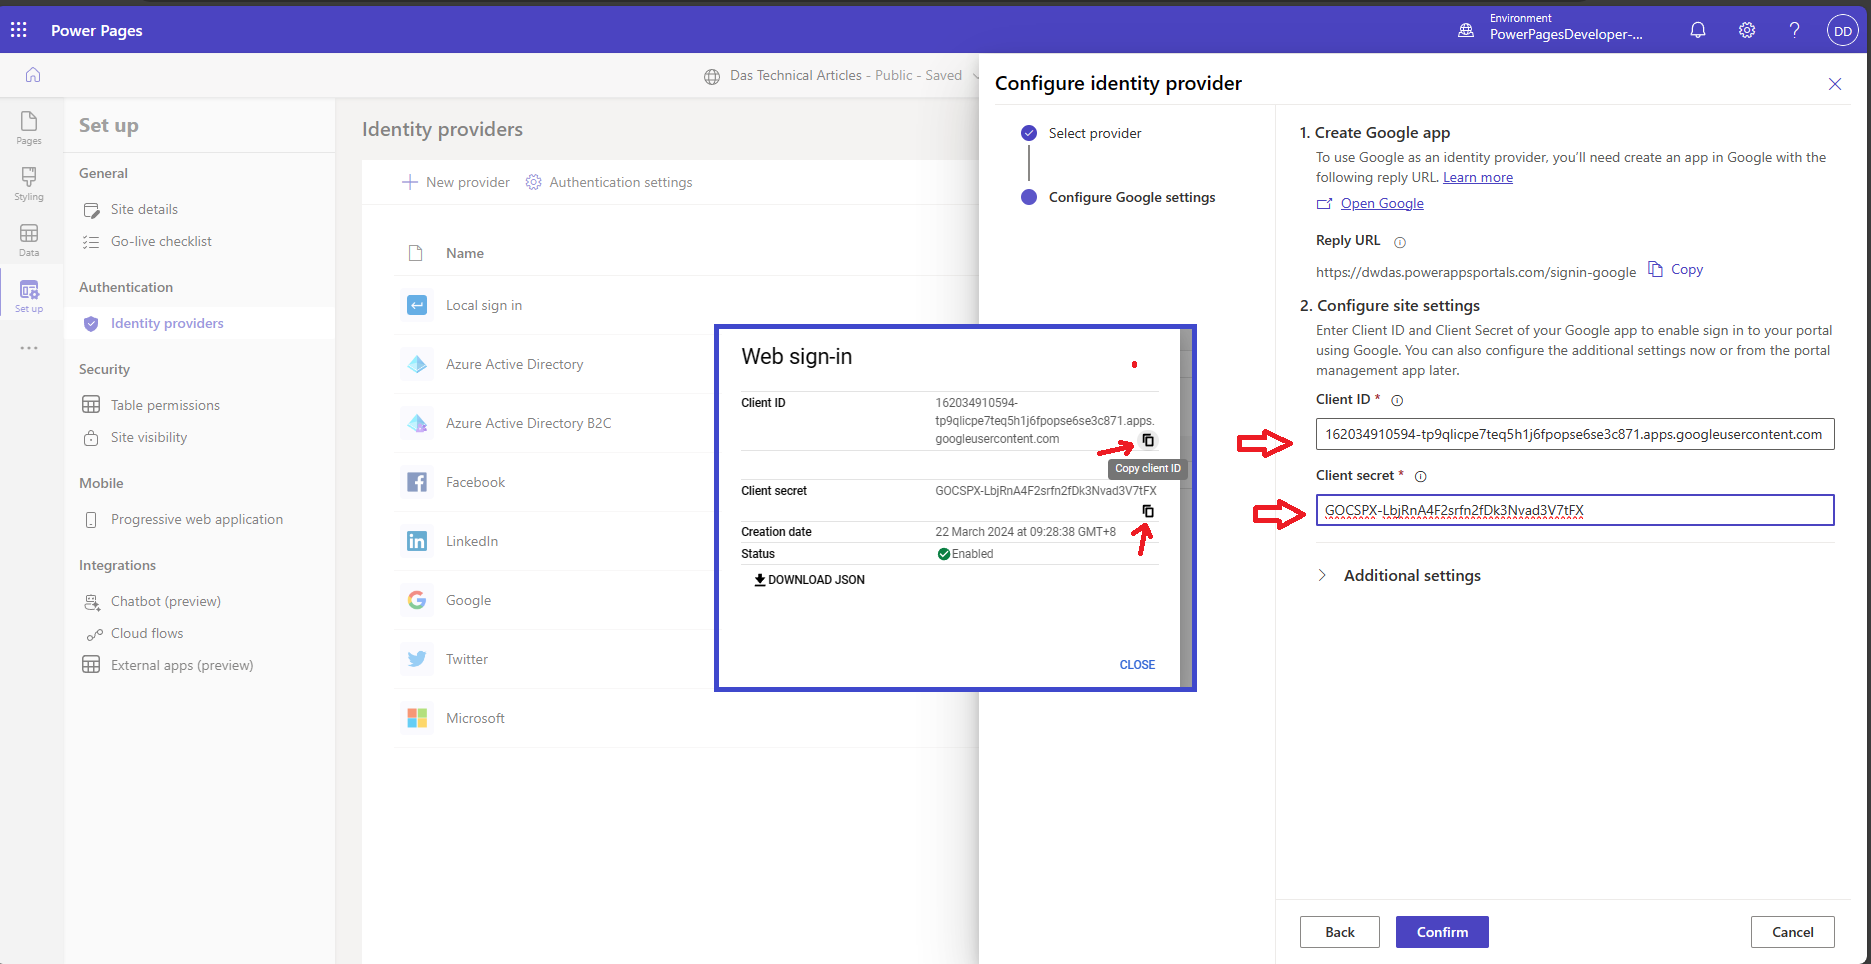The height and width of the screenshot is (964, 1871).
Task: Click CLOSE in Web sign-in dialog
Action: tap(1137, 665)
